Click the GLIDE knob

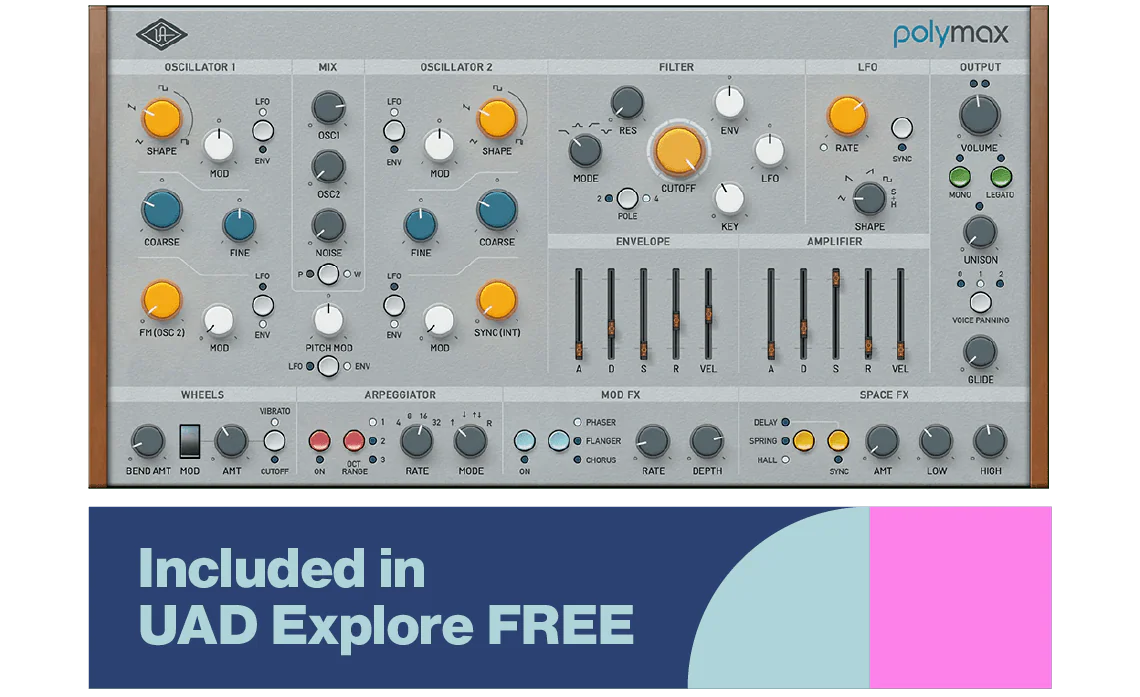(x=979, y=351)
